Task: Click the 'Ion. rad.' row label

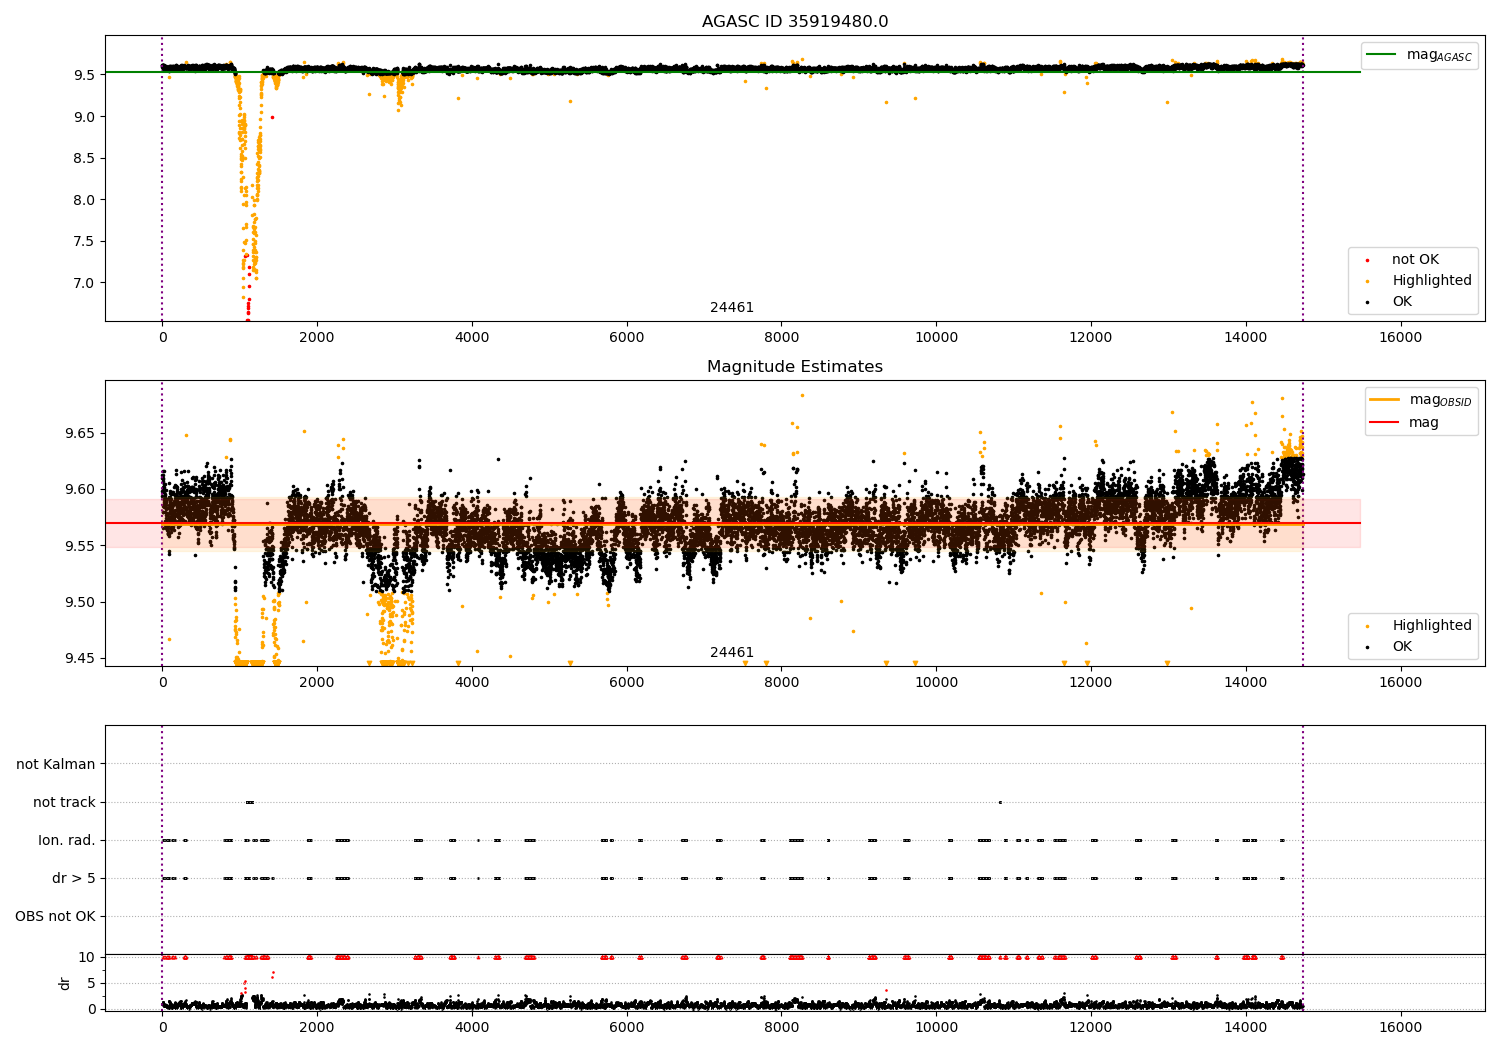Action: pos(67,840)
